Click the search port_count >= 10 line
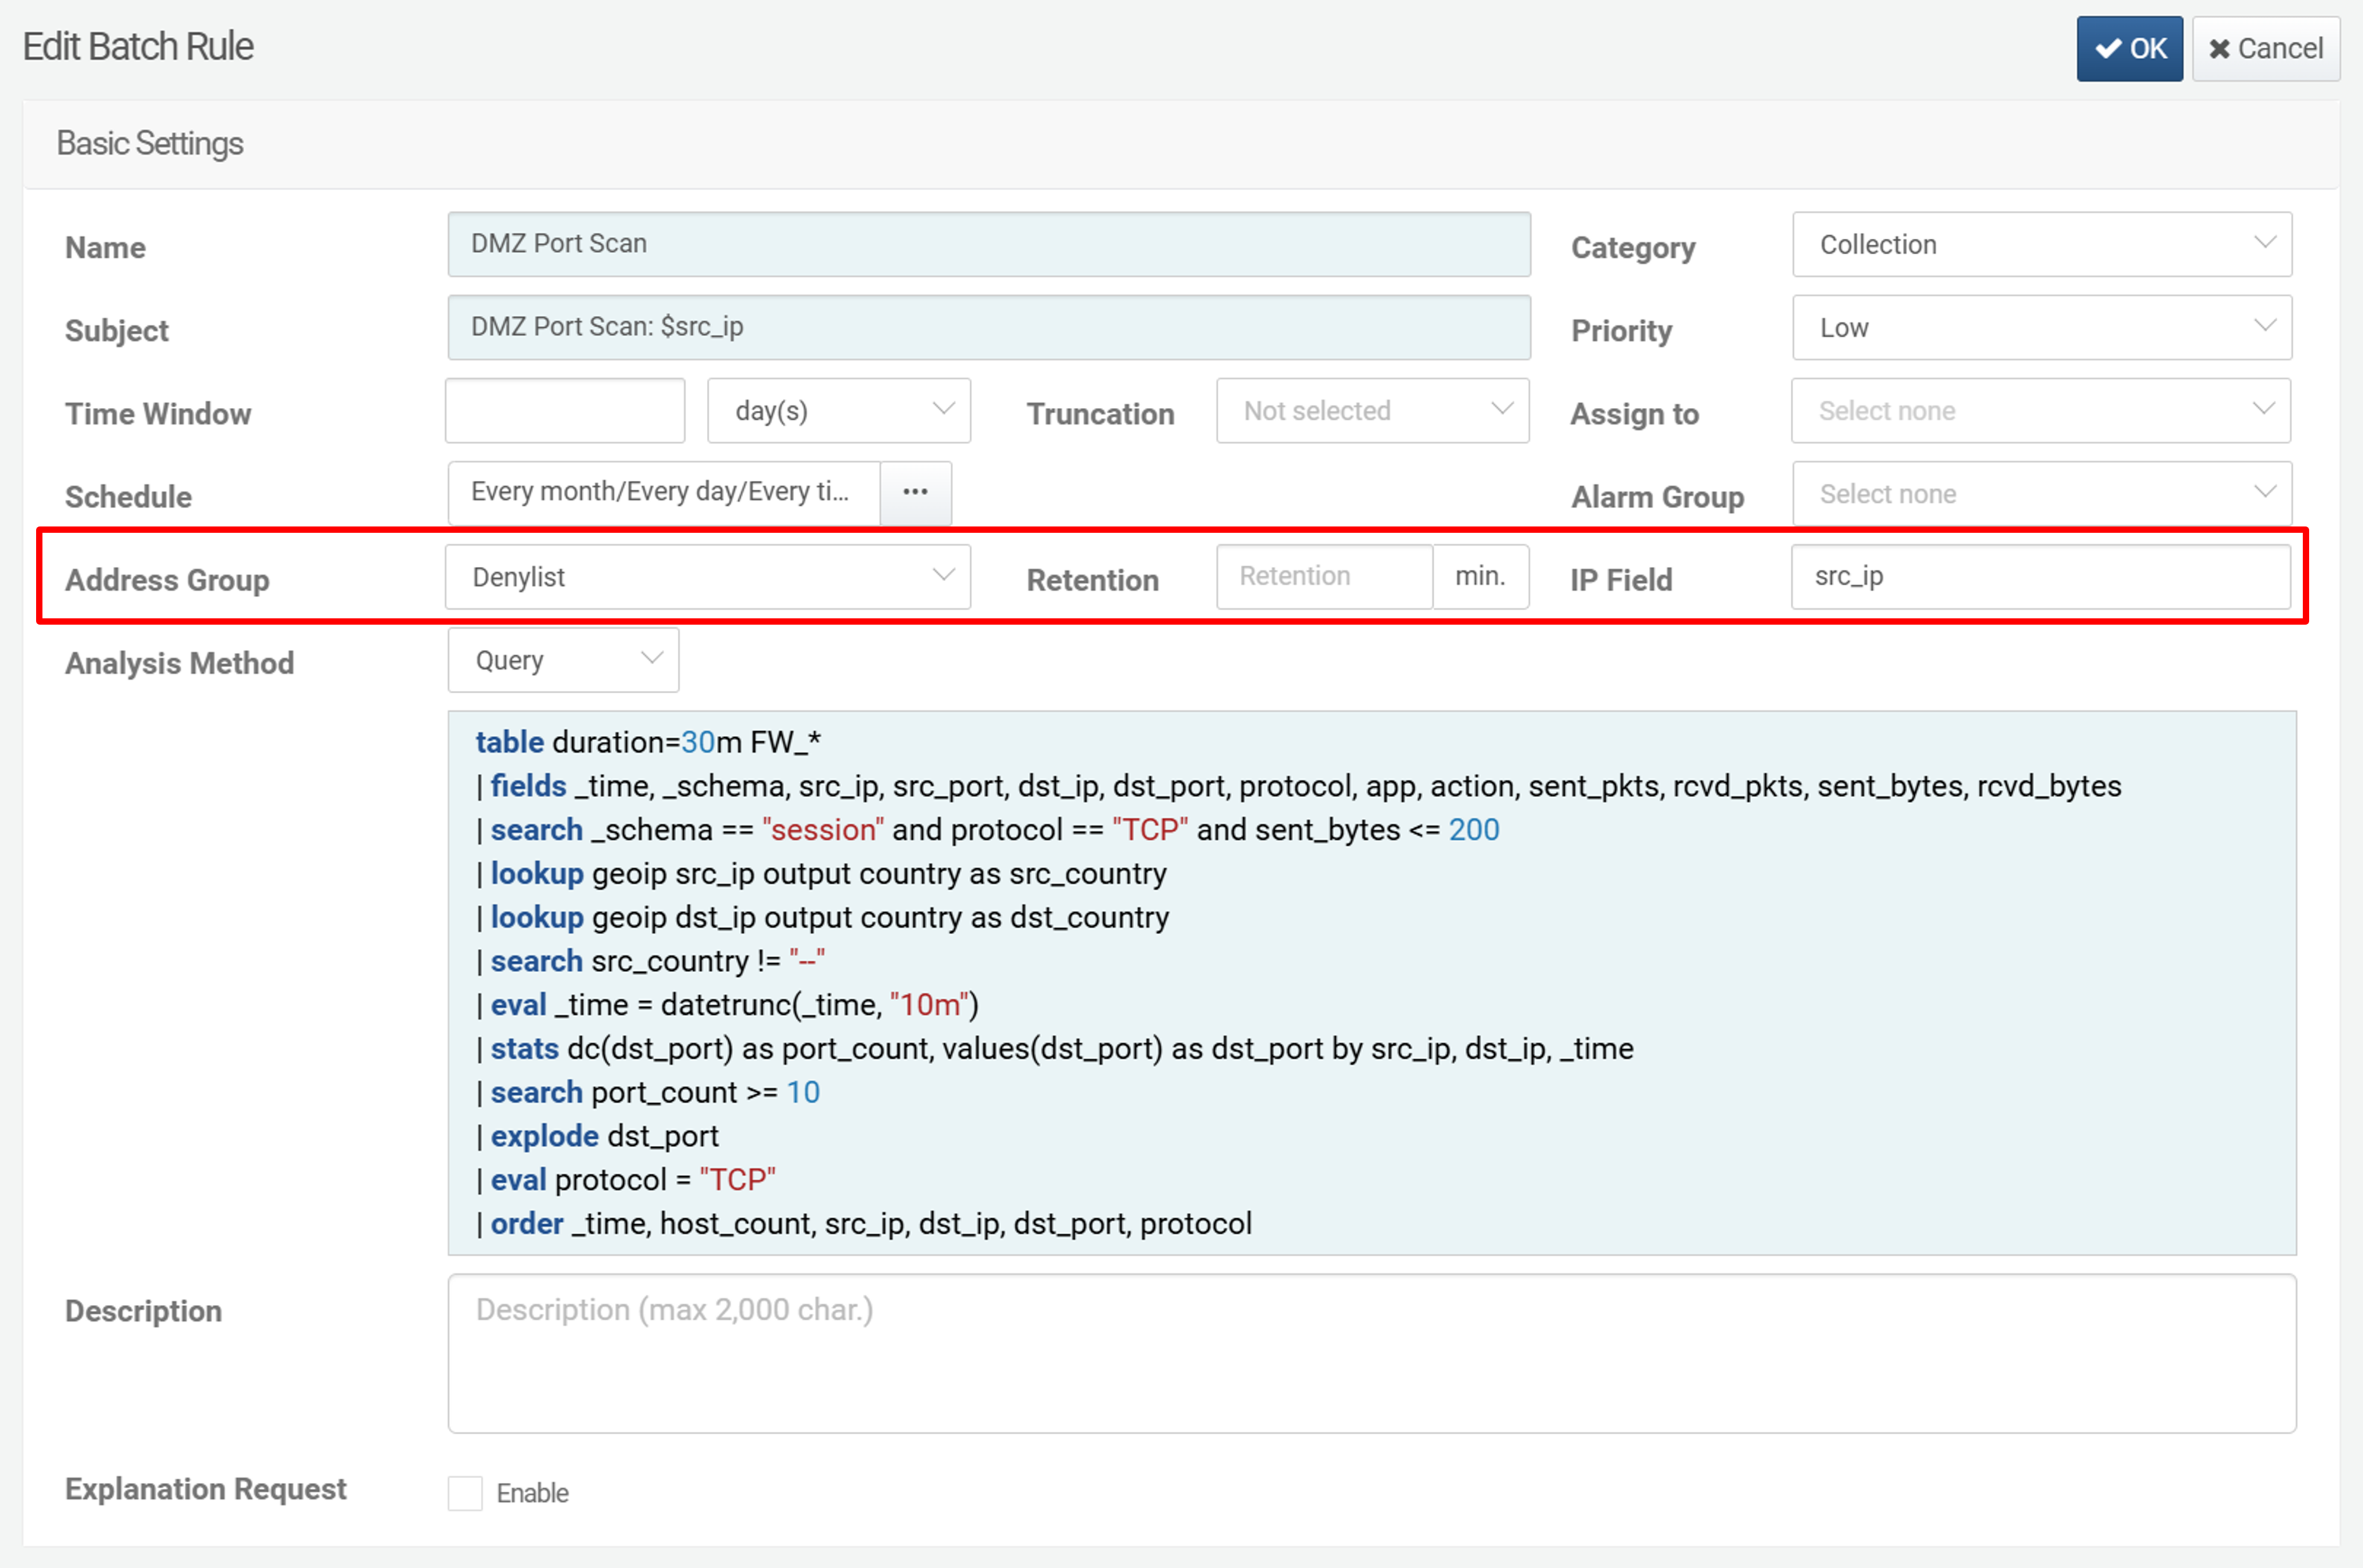The height and width of the screenshot is (1568, 2363). (x=648, y=1092)
